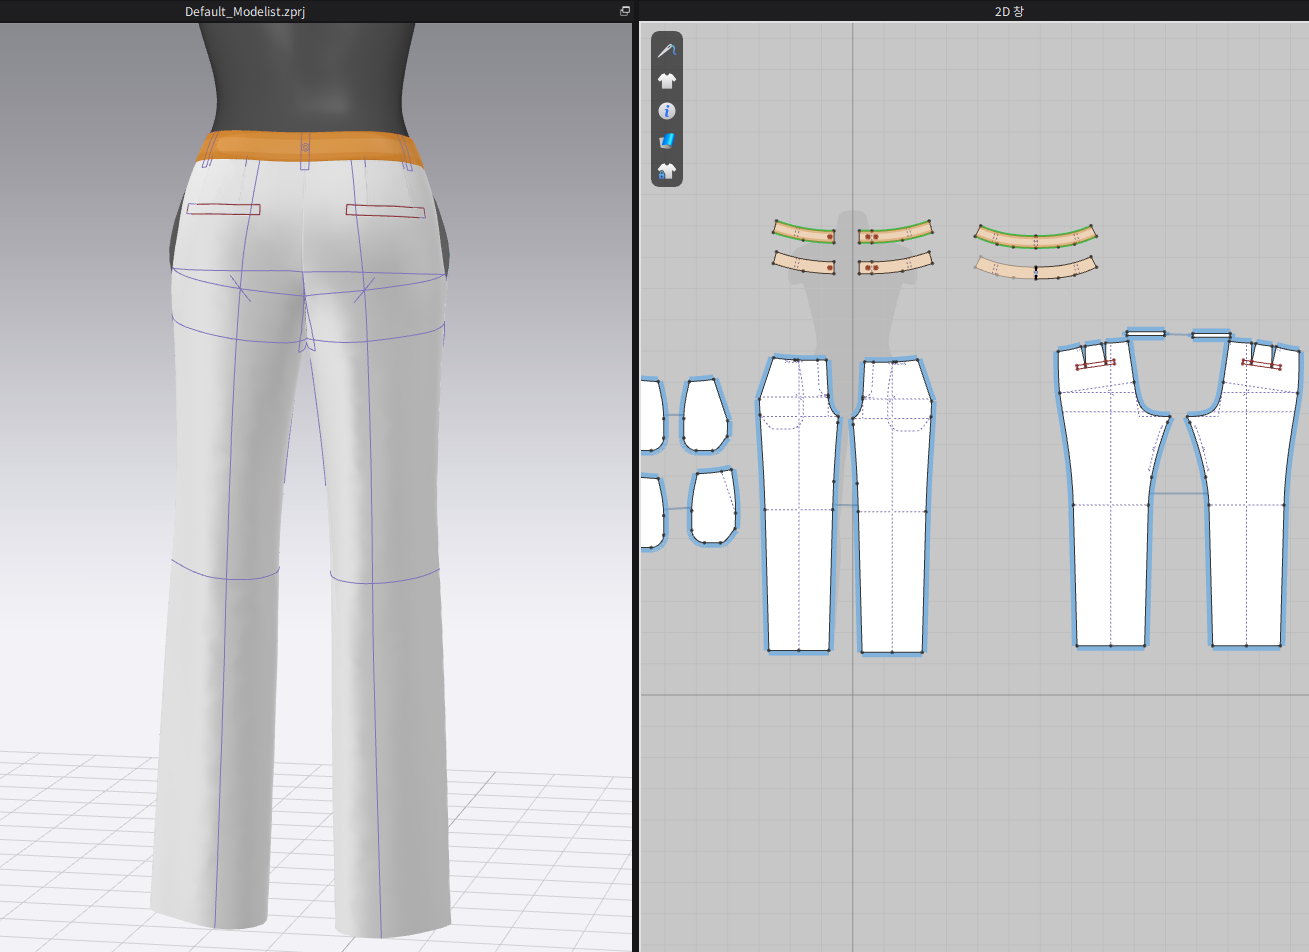Click the right red welt pocket on 3D pants
This screenshot has height=952, width=1309.
point(385,210)
